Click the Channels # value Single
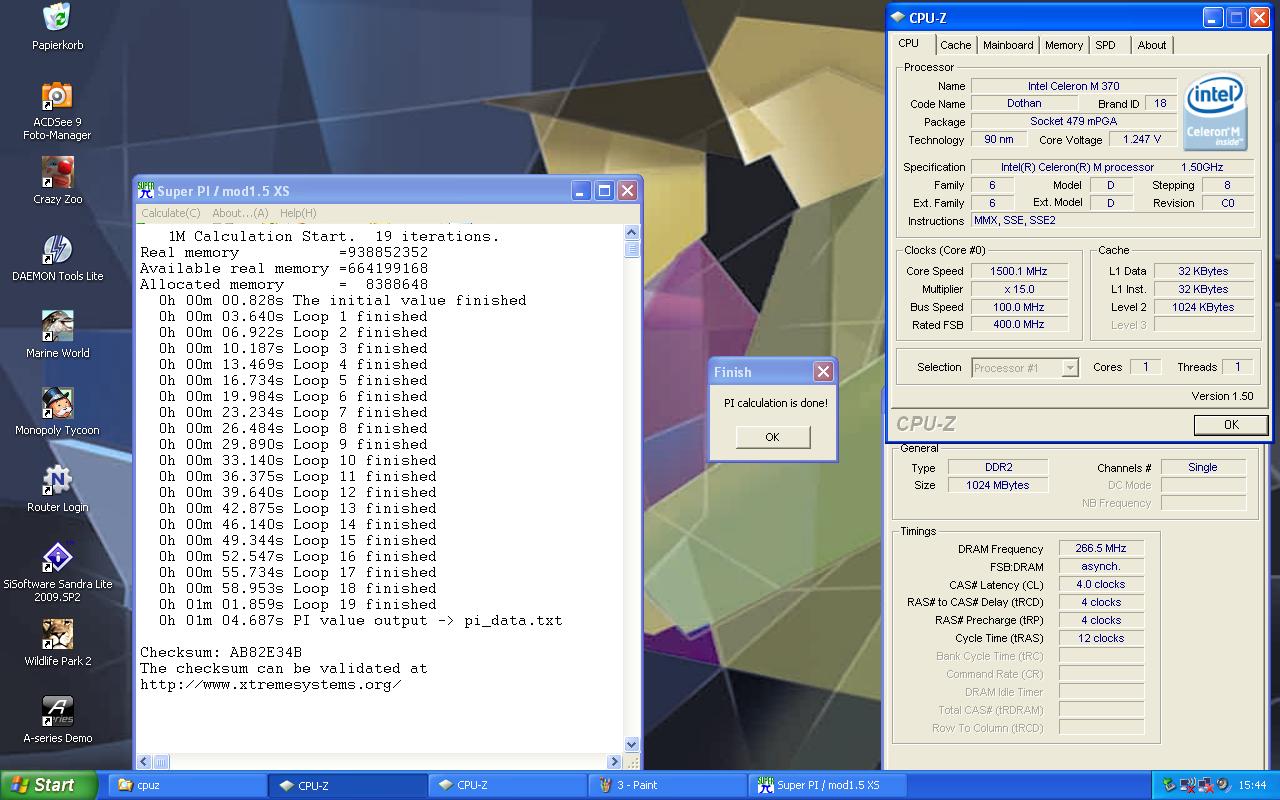This screenshot has width=1280, height=800. tap(1203, 467)
